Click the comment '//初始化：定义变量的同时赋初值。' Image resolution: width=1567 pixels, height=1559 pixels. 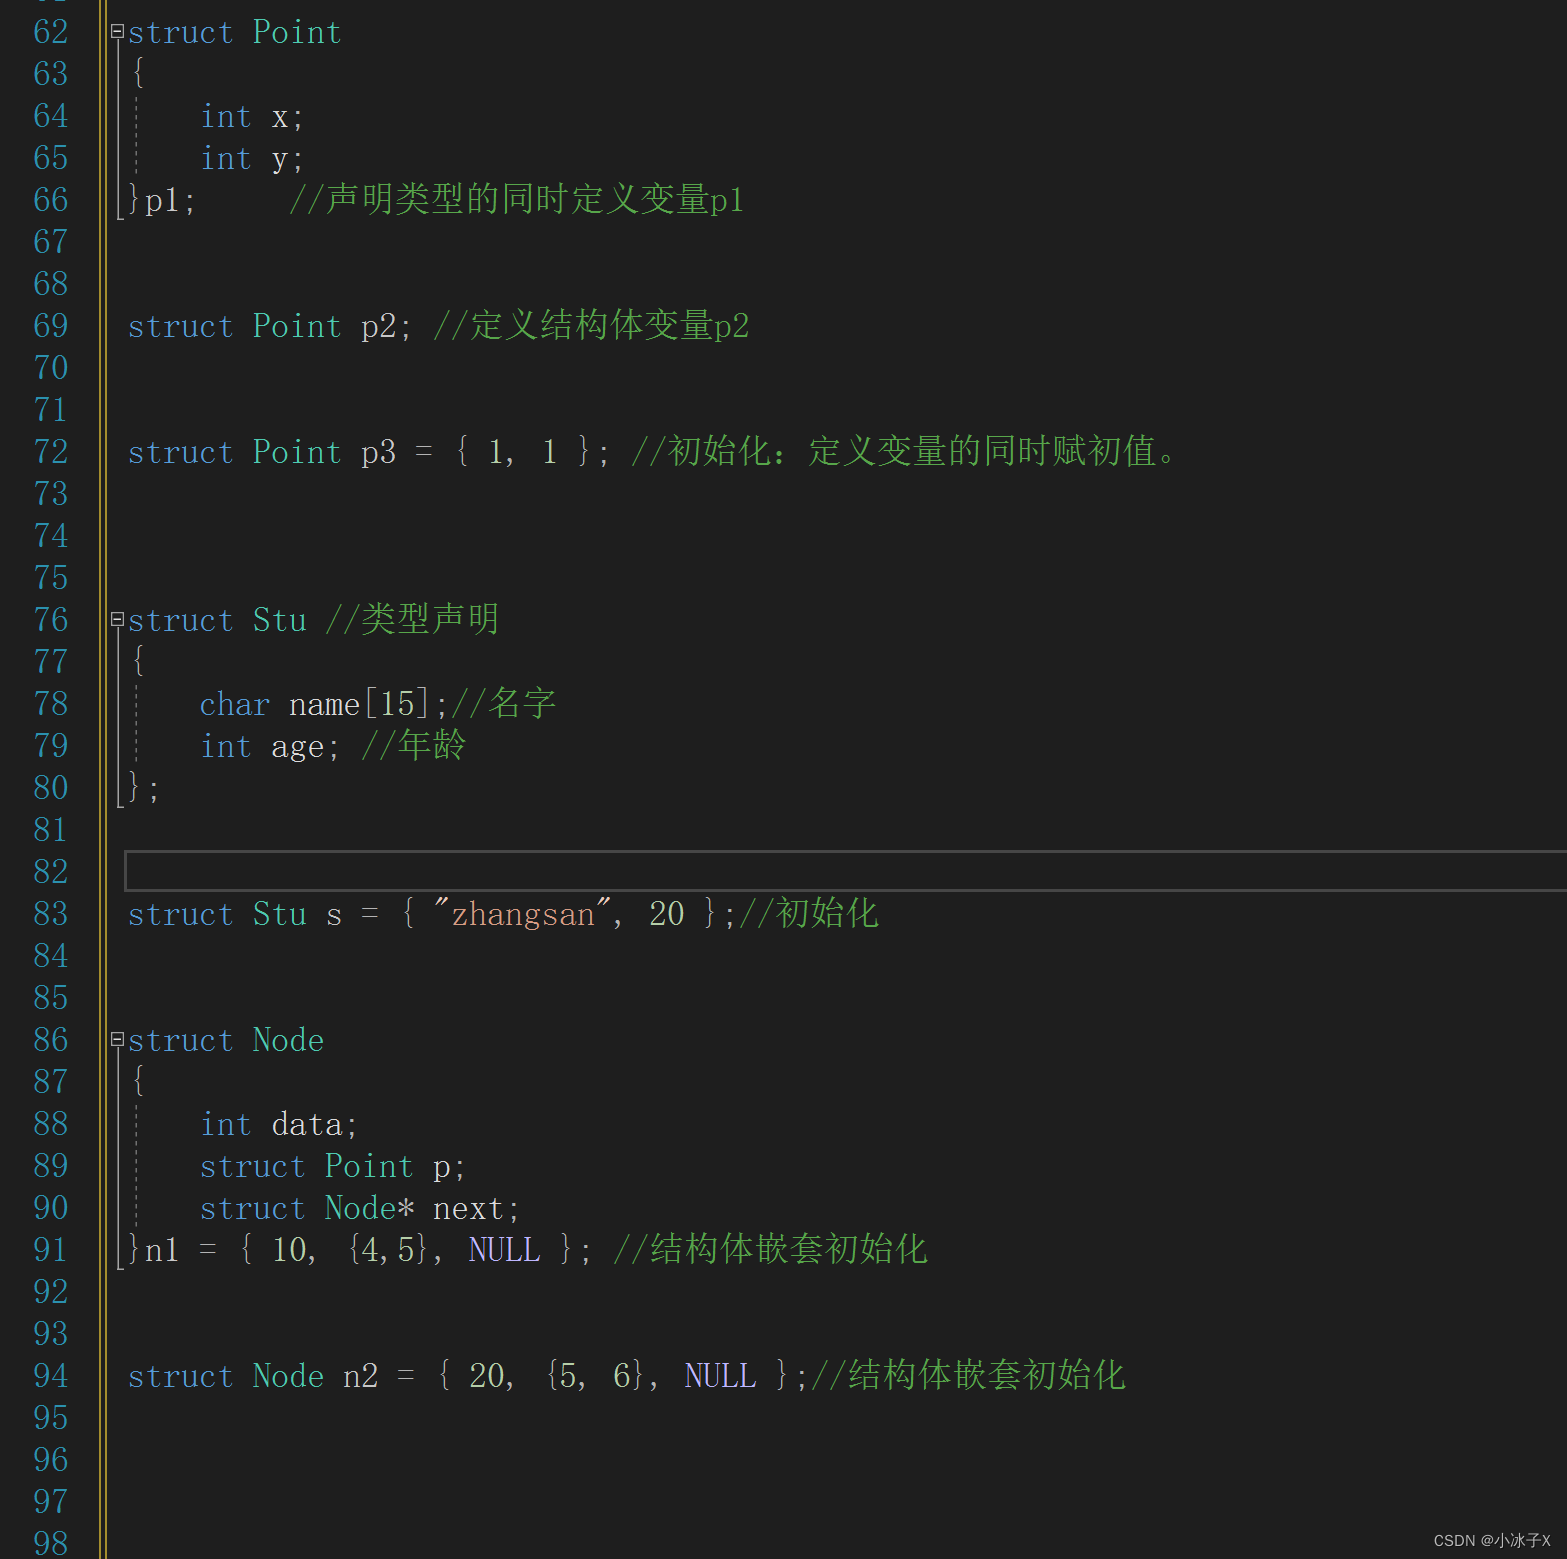(905, 452)
